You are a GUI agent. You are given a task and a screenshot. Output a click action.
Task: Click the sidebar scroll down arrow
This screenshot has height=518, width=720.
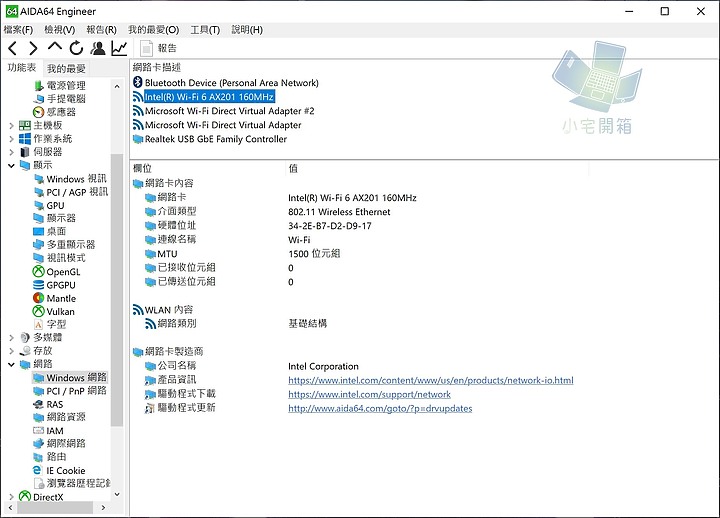point(117,495)
